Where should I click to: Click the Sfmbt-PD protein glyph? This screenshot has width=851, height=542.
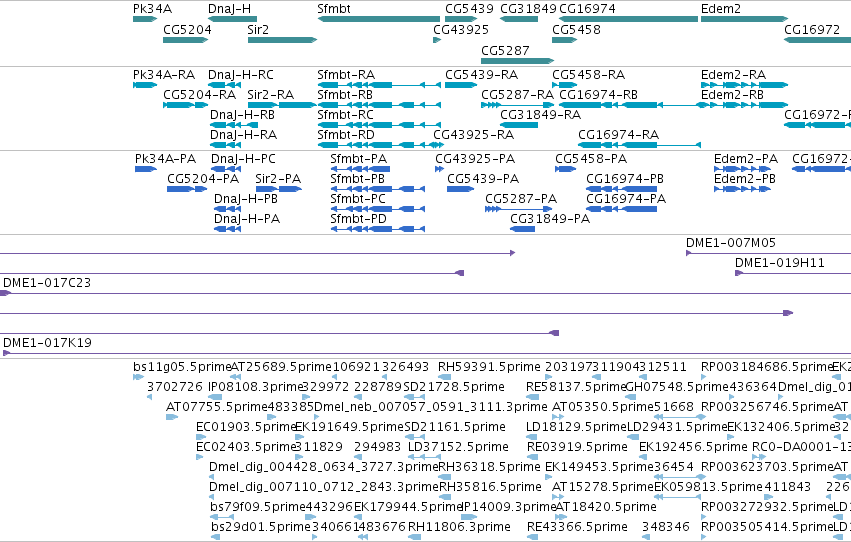[x=378, y=229]
